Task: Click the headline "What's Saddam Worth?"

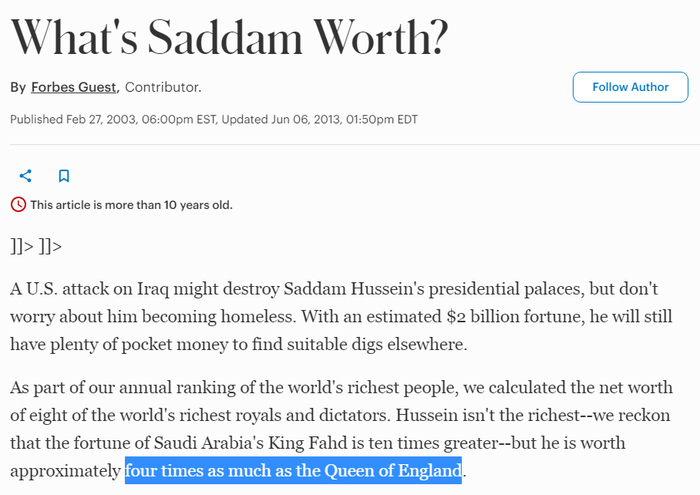Action: pos(229,36)
